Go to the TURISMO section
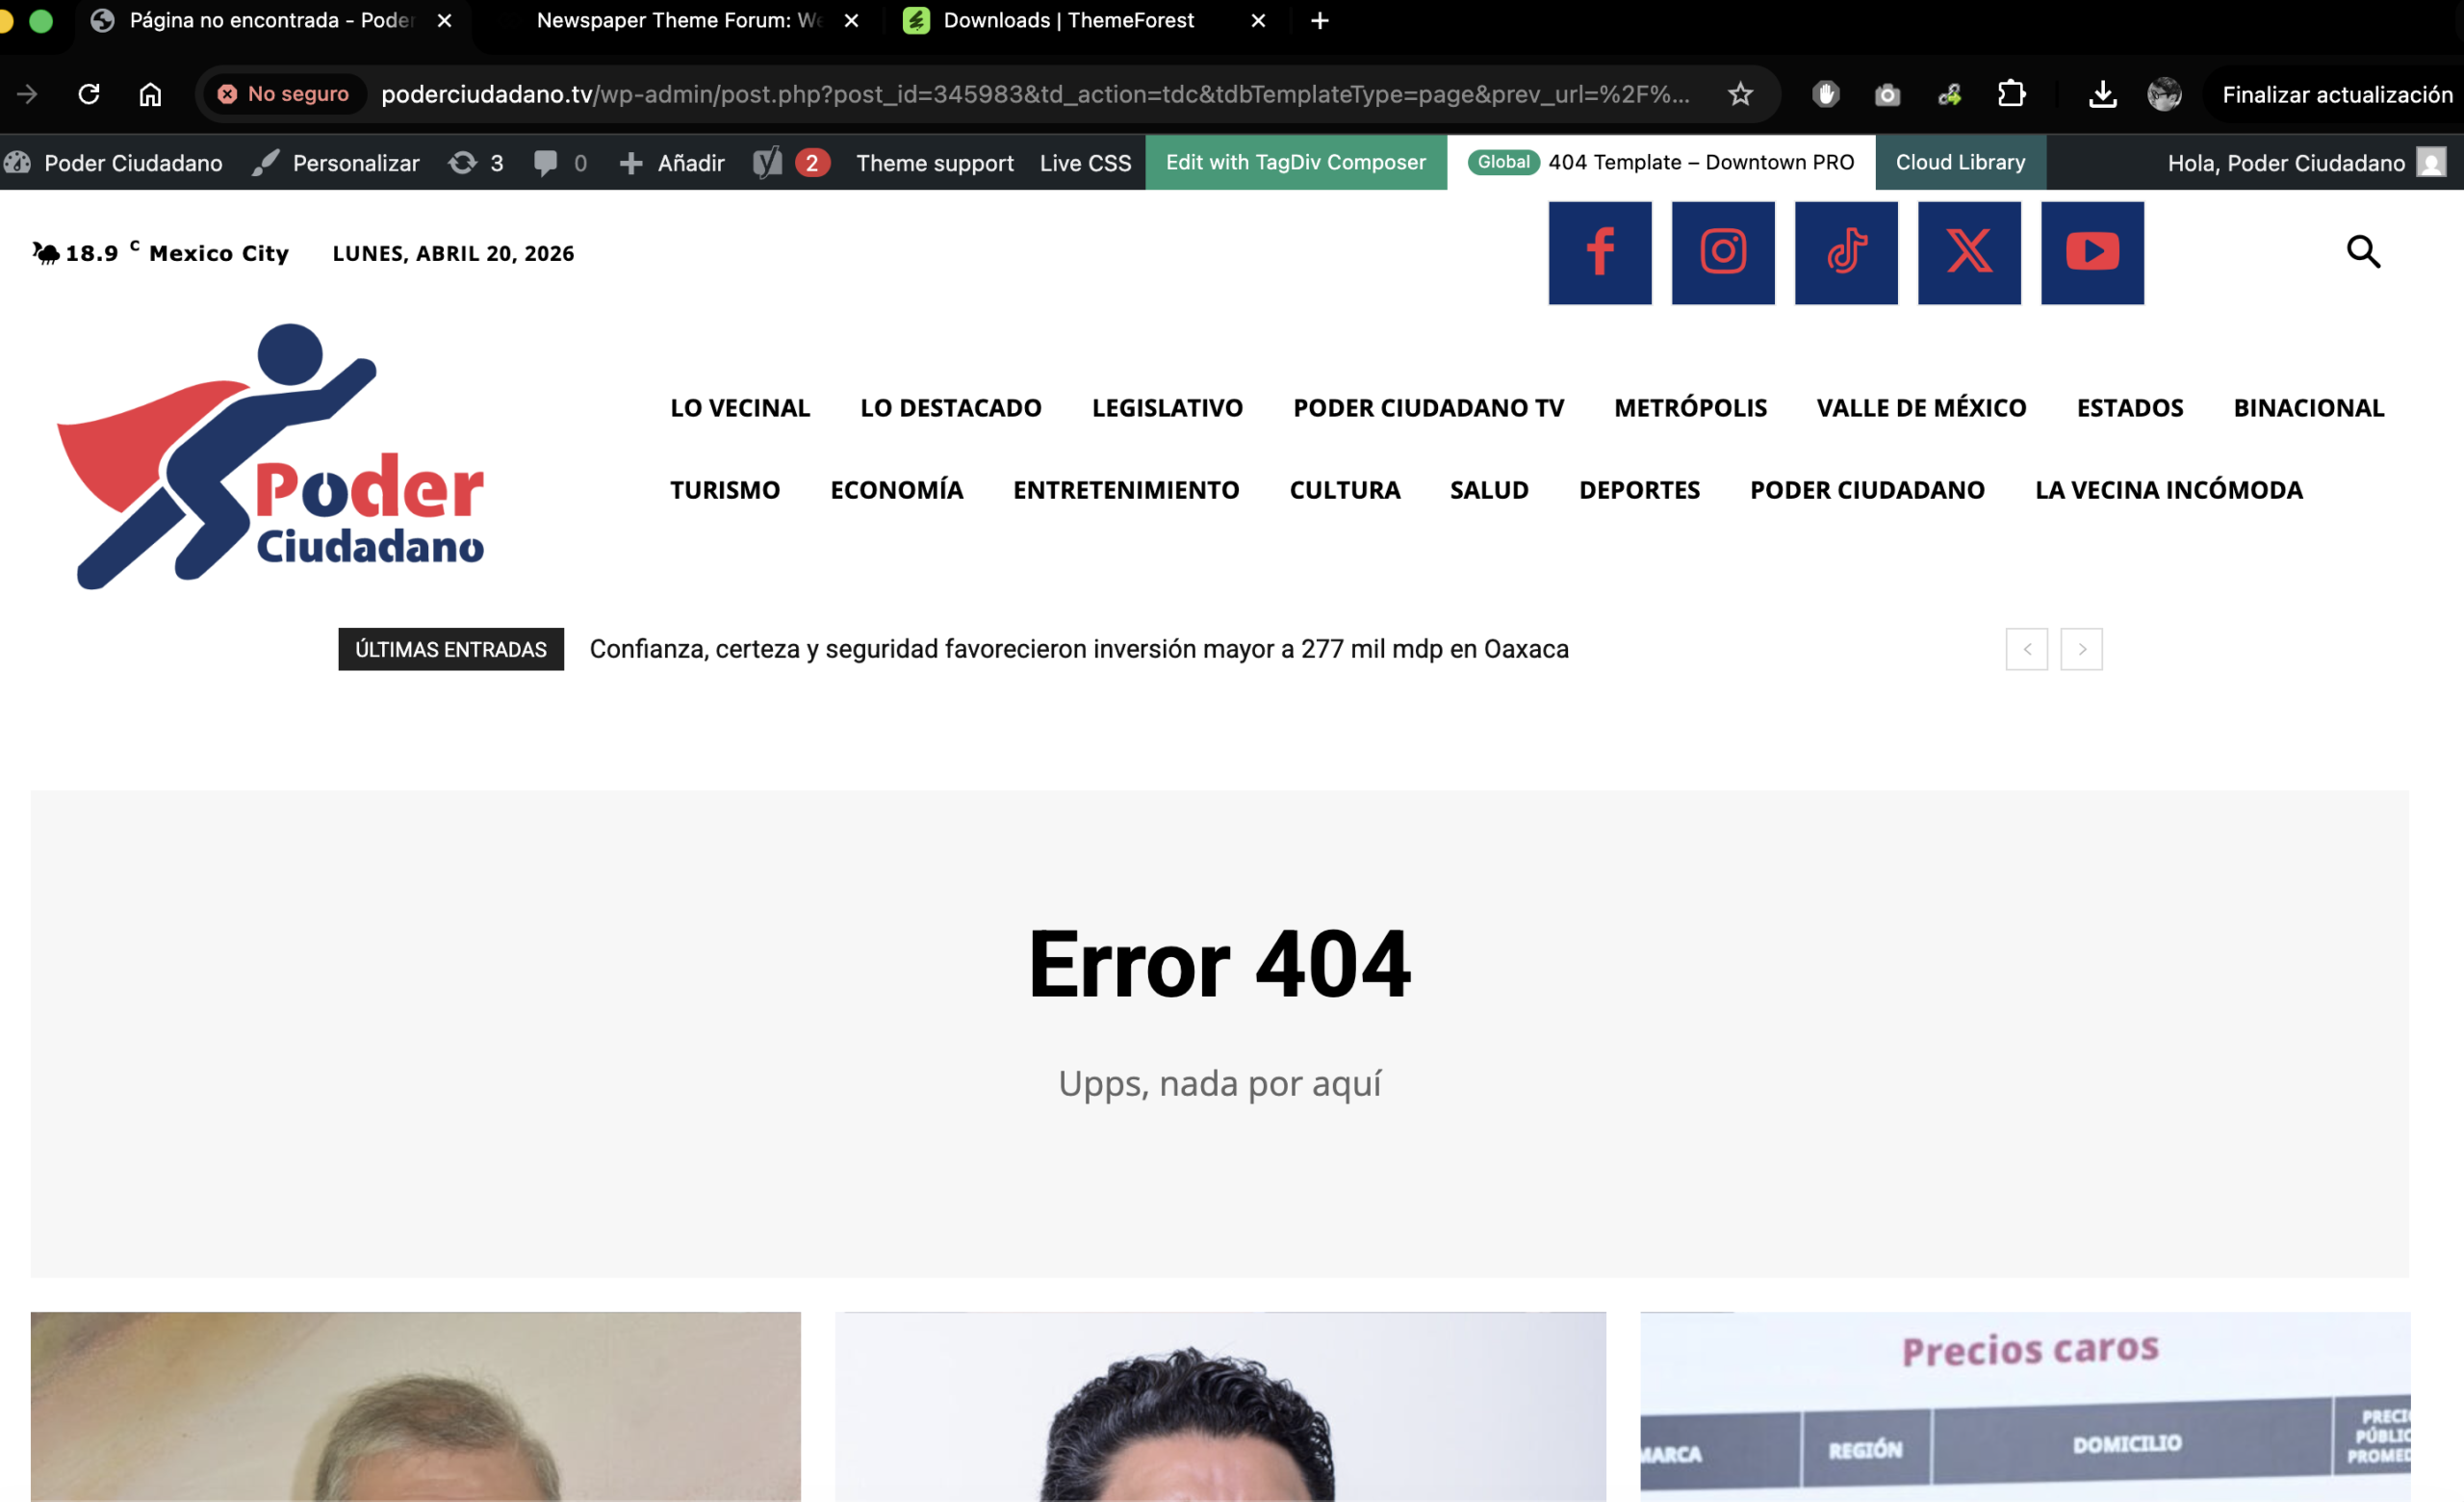Screen dimensions: 2464x1502 [x=725, y=490]
